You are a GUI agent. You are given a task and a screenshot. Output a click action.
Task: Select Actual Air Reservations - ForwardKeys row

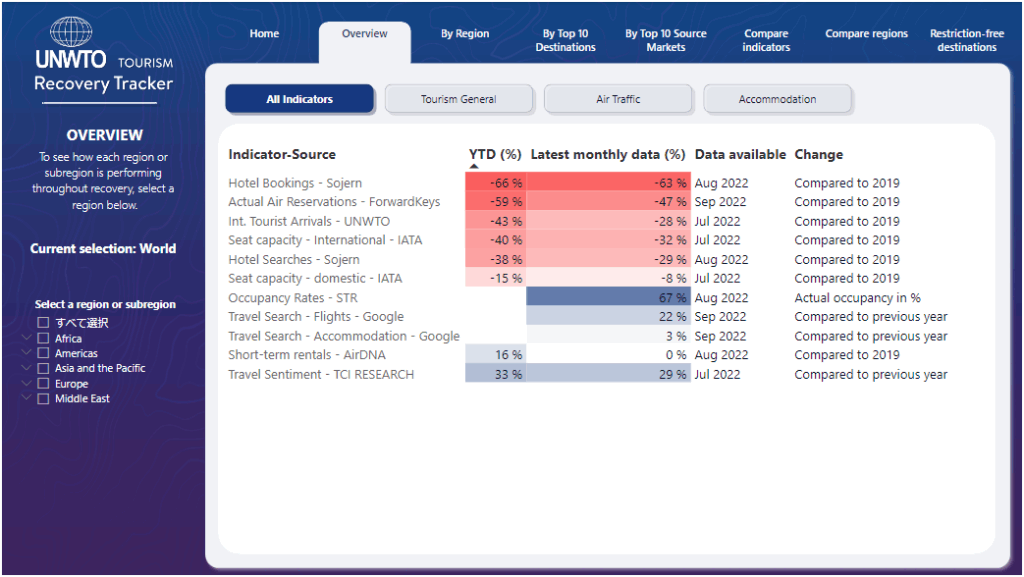click(334, 202)
